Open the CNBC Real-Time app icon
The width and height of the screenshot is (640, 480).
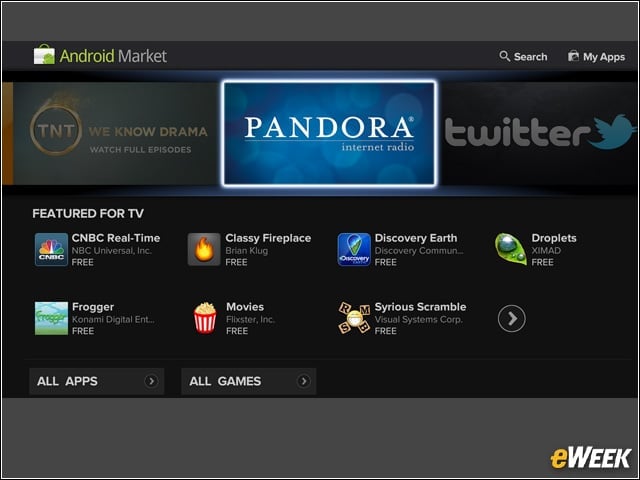[x=51, y=249]
